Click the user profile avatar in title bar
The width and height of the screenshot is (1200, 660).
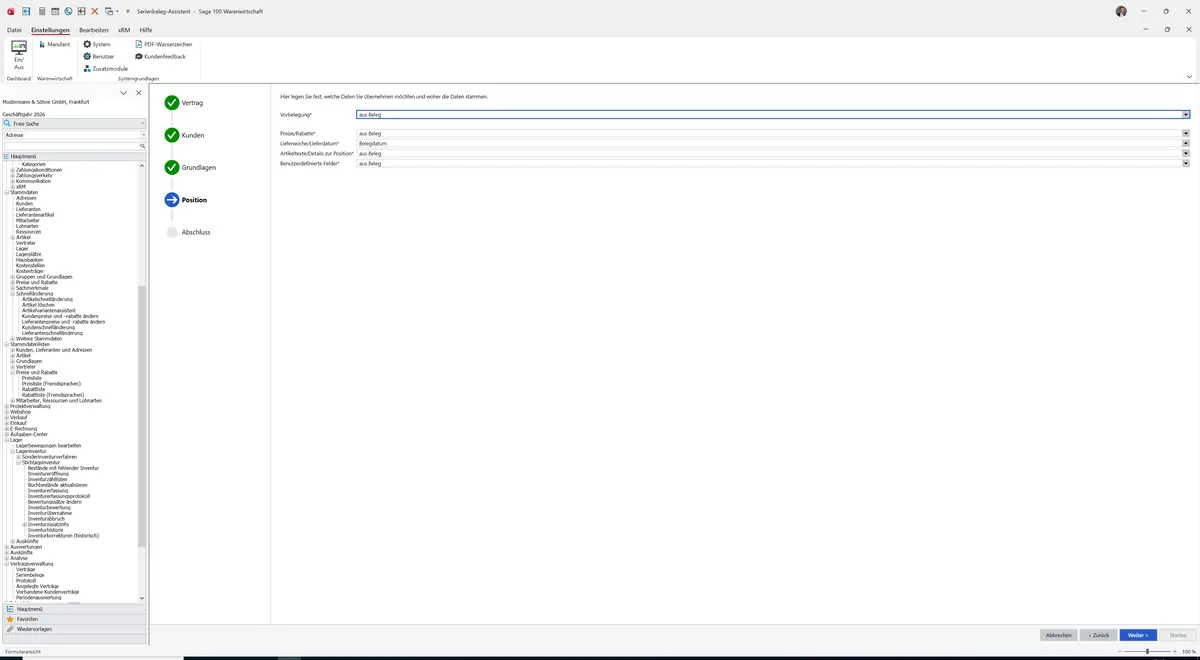pyautogui.click(x=1121, y=11)
